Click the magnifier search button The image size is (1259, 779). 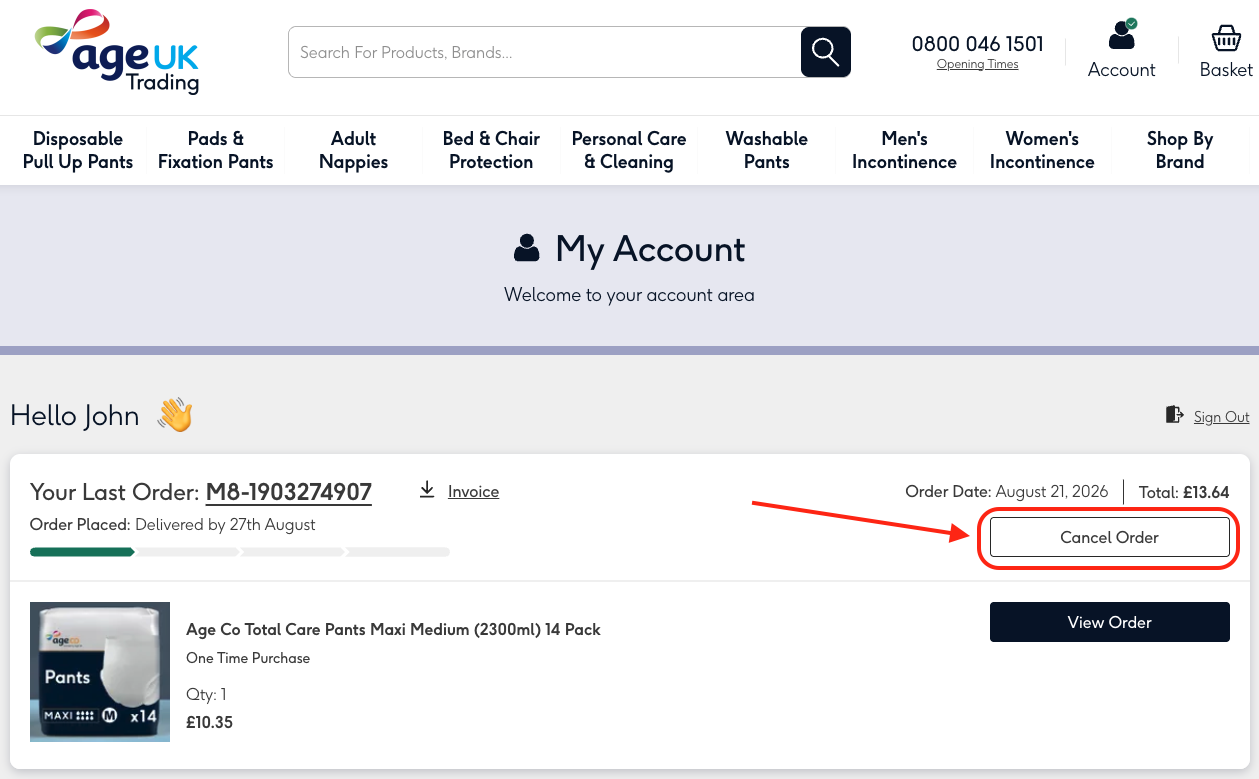click(x=826, y=52)
